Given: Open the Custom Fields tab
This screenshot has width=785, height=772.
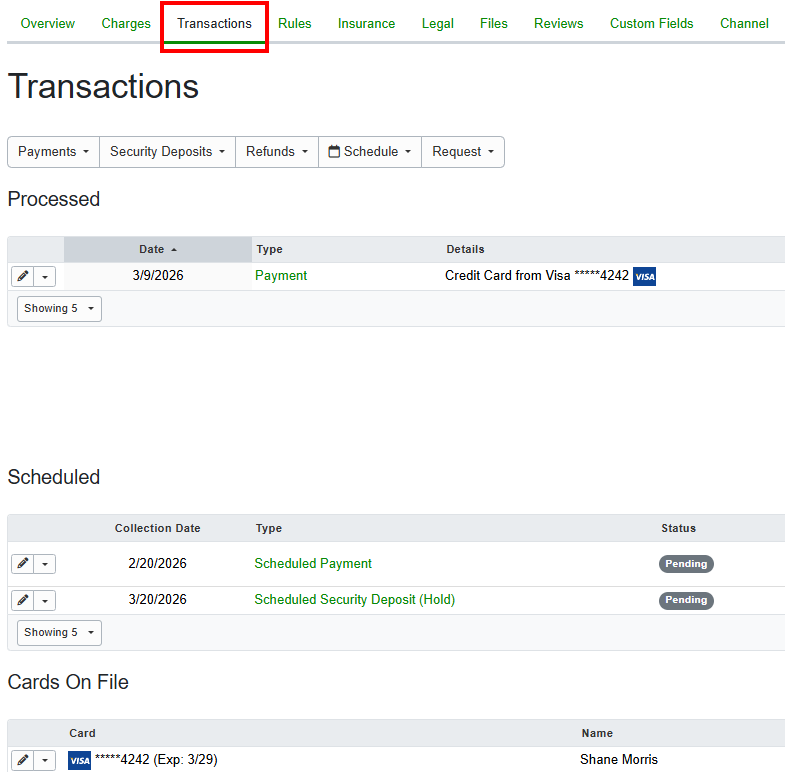Looking at the screenshot, I should click(652, 24).
